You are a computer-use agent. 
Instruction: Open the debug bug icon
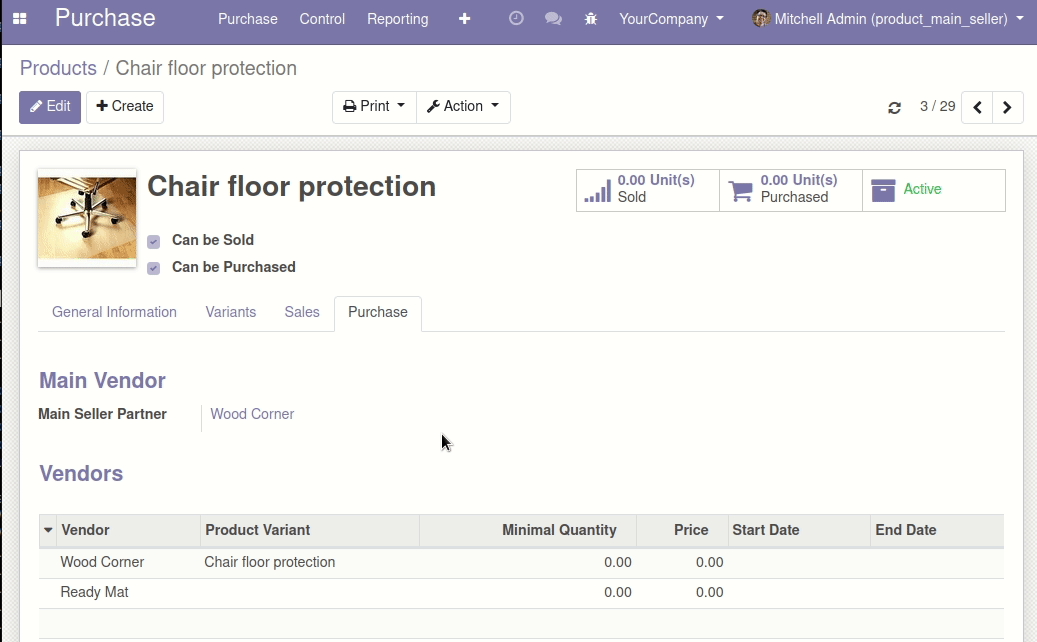591,19
